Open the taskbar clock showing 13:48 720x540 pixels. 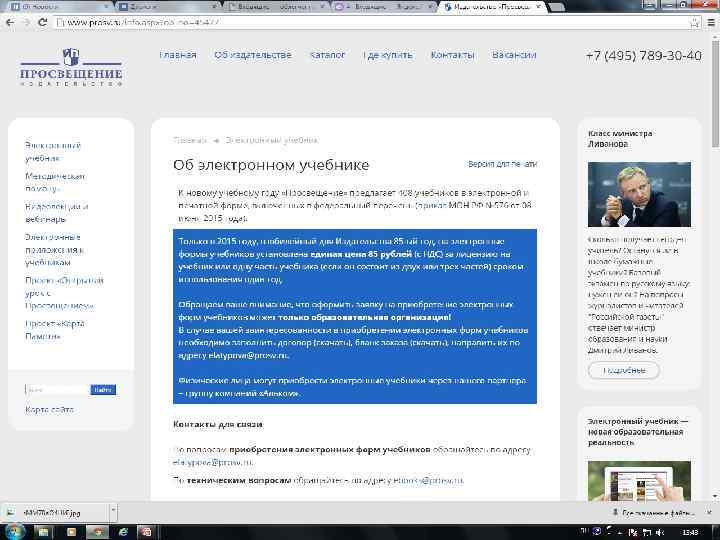(x=690, y=532)
